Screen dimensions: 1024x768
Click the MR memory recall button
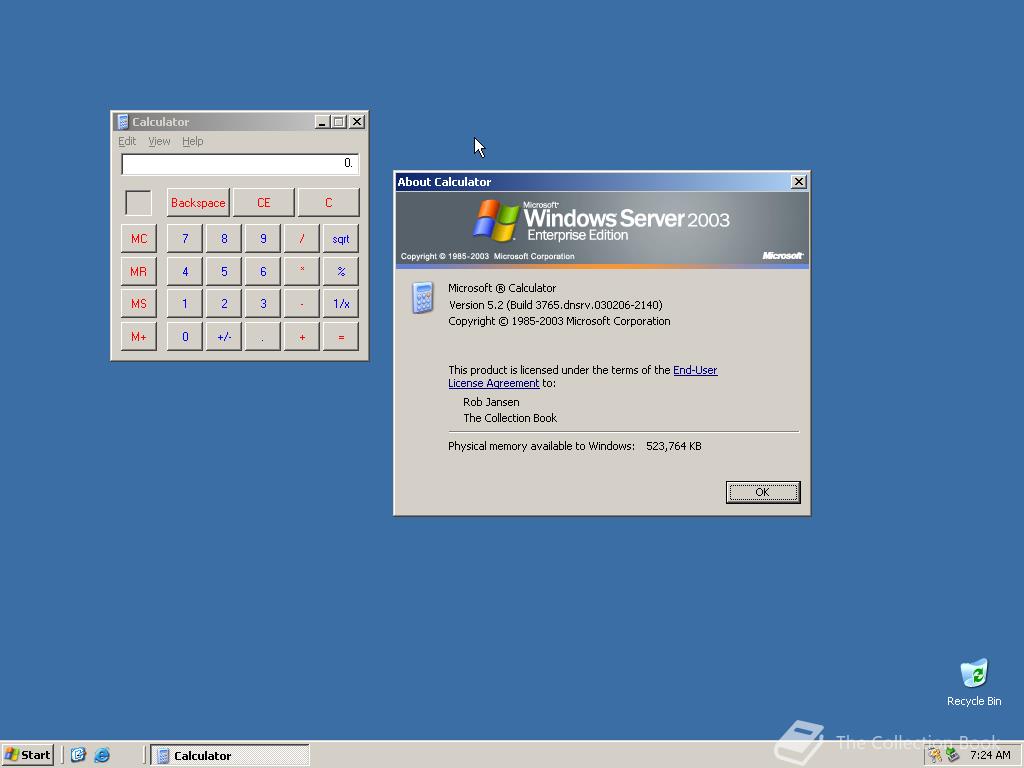coord(138,271)
